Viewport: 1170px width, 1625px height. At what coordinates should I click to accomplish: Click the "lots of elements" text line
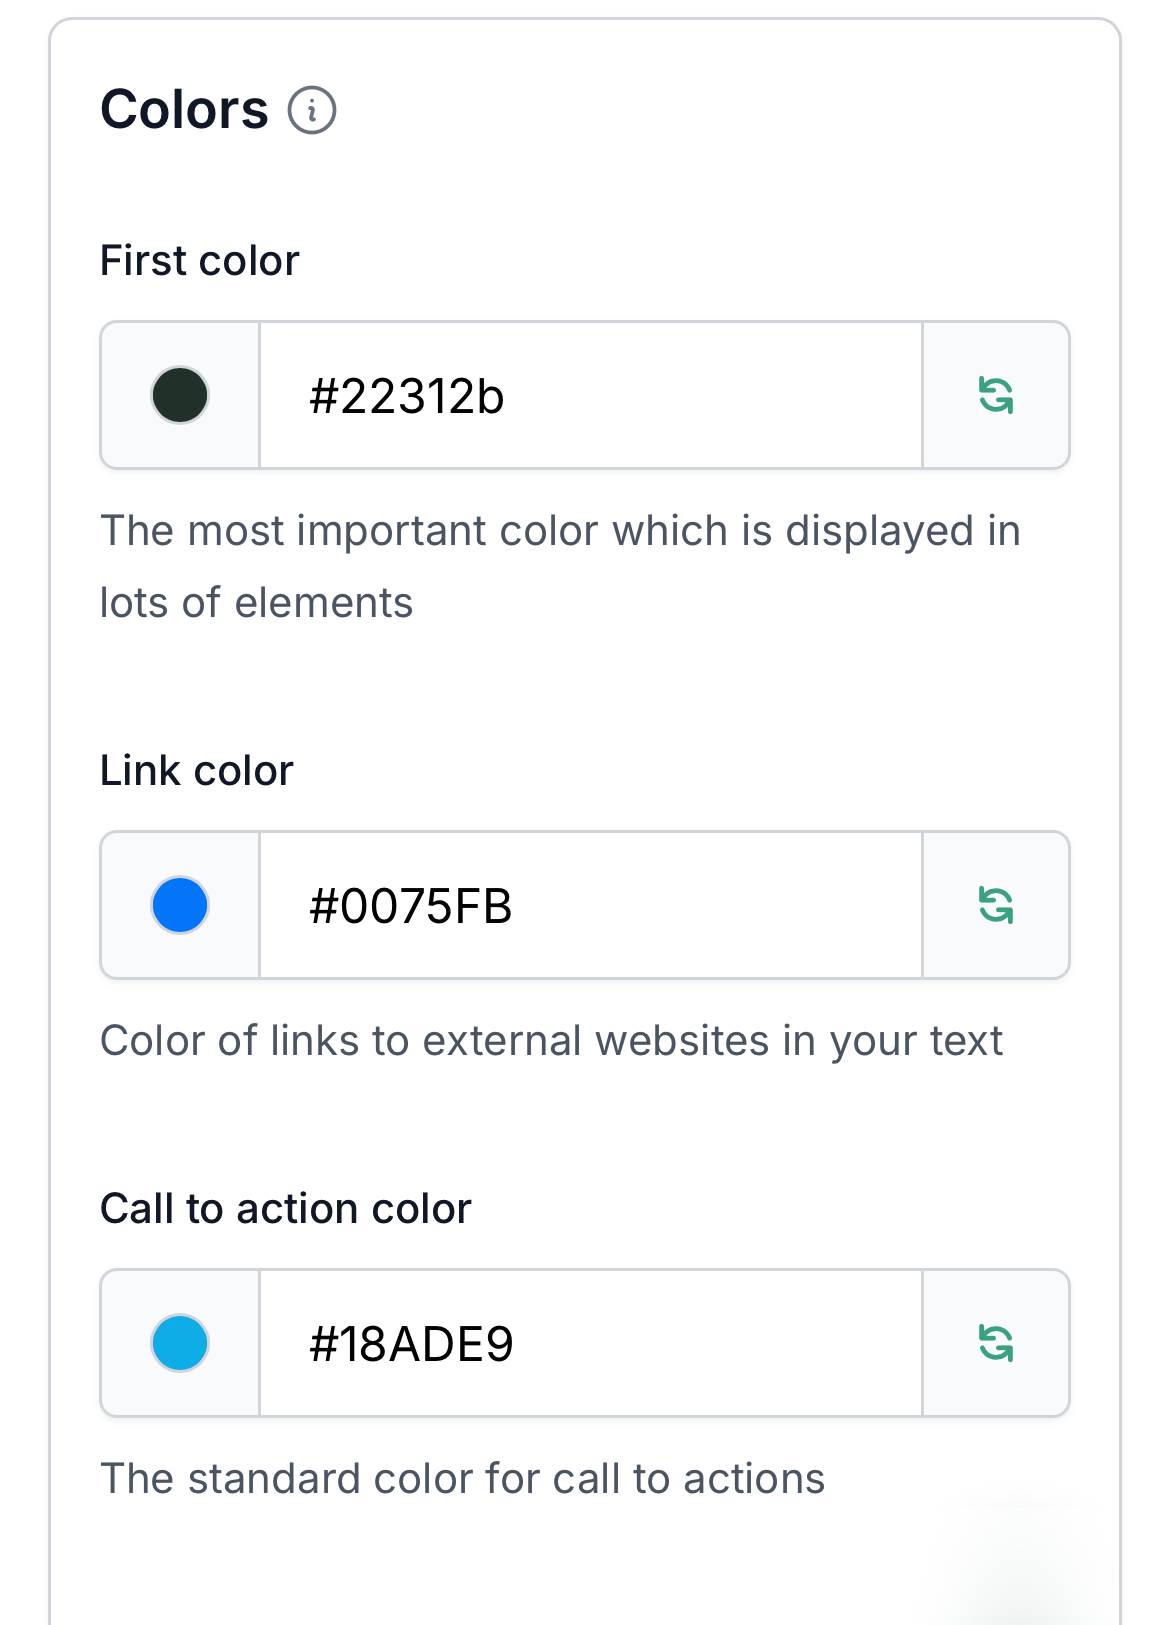(x=257, y=603)
